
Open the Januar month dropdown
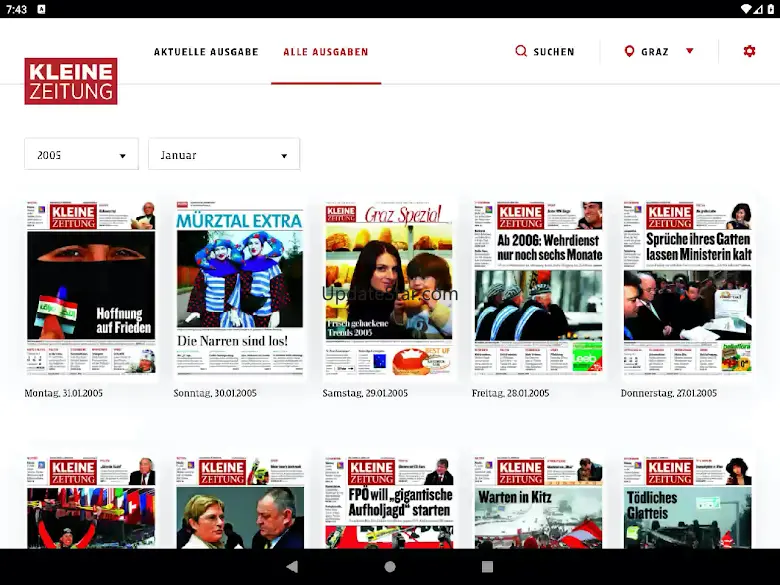223,155
